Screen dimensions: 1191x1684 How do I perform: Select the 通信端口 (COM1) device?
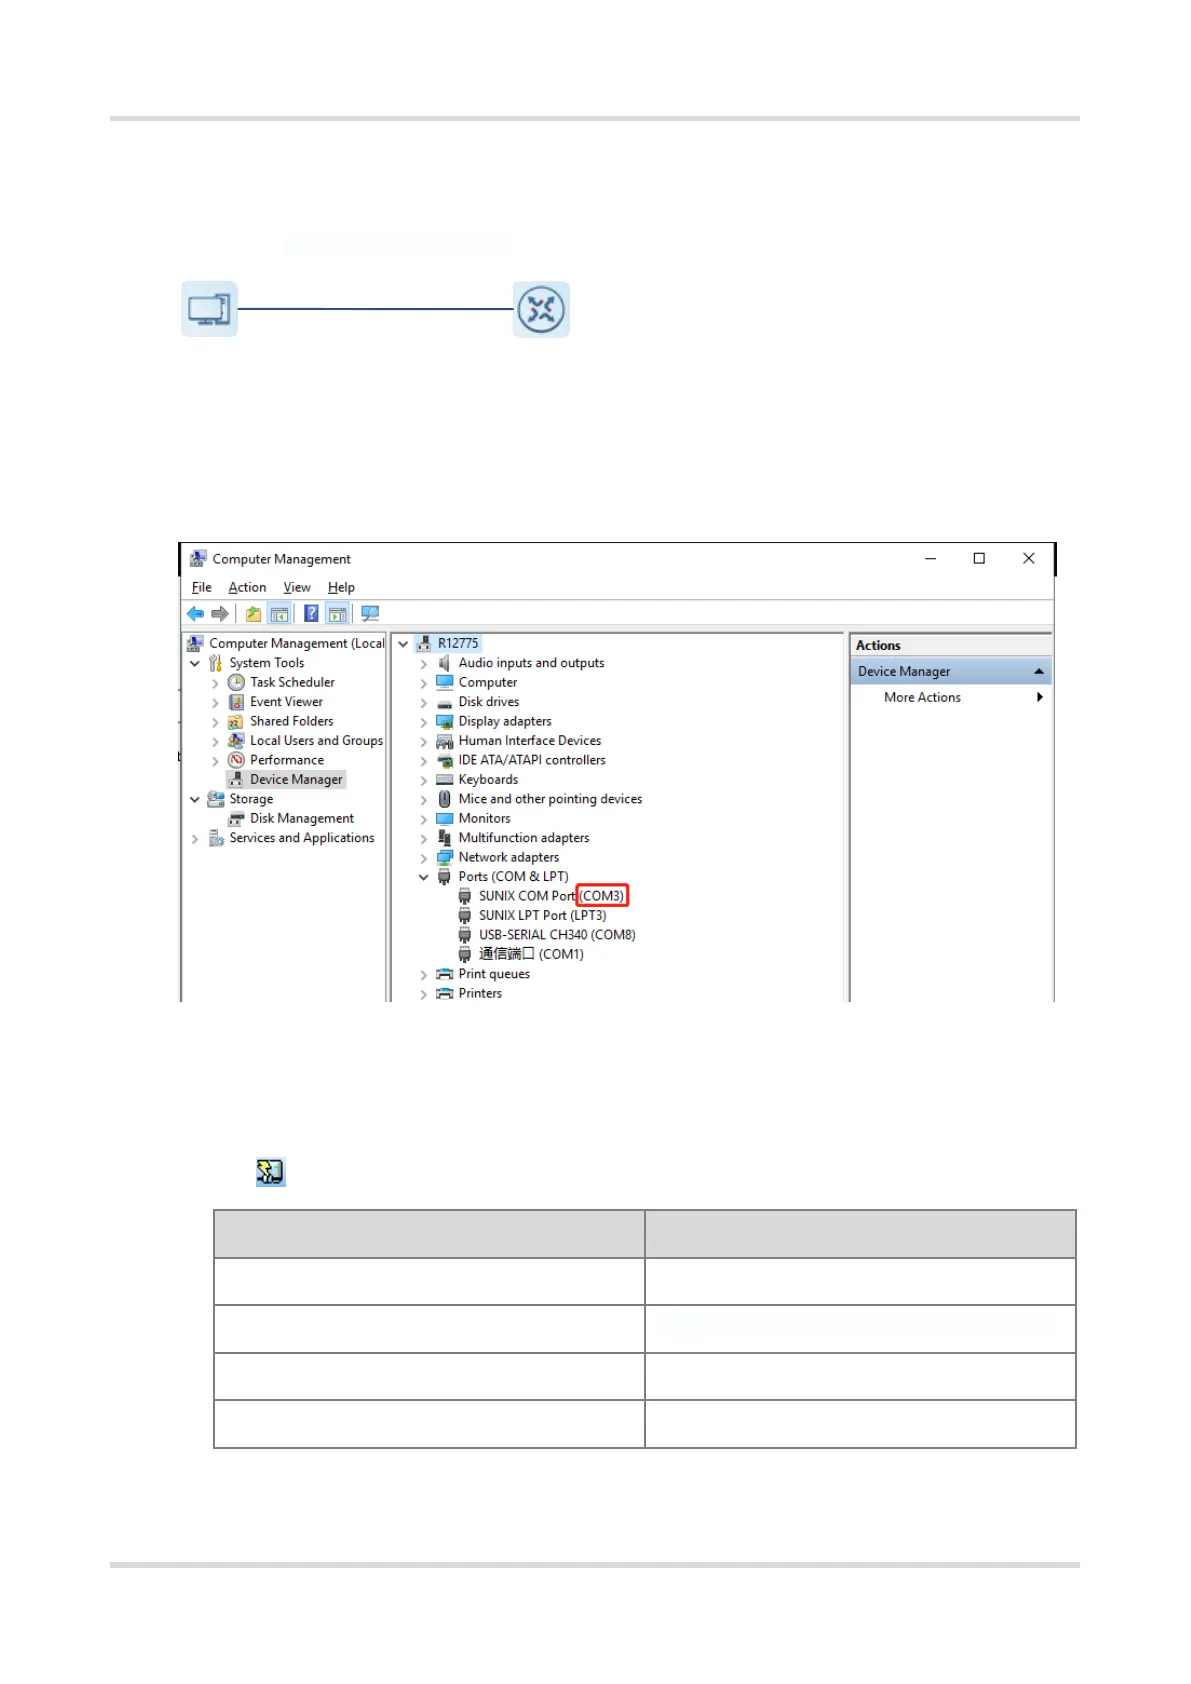point(531,954)
